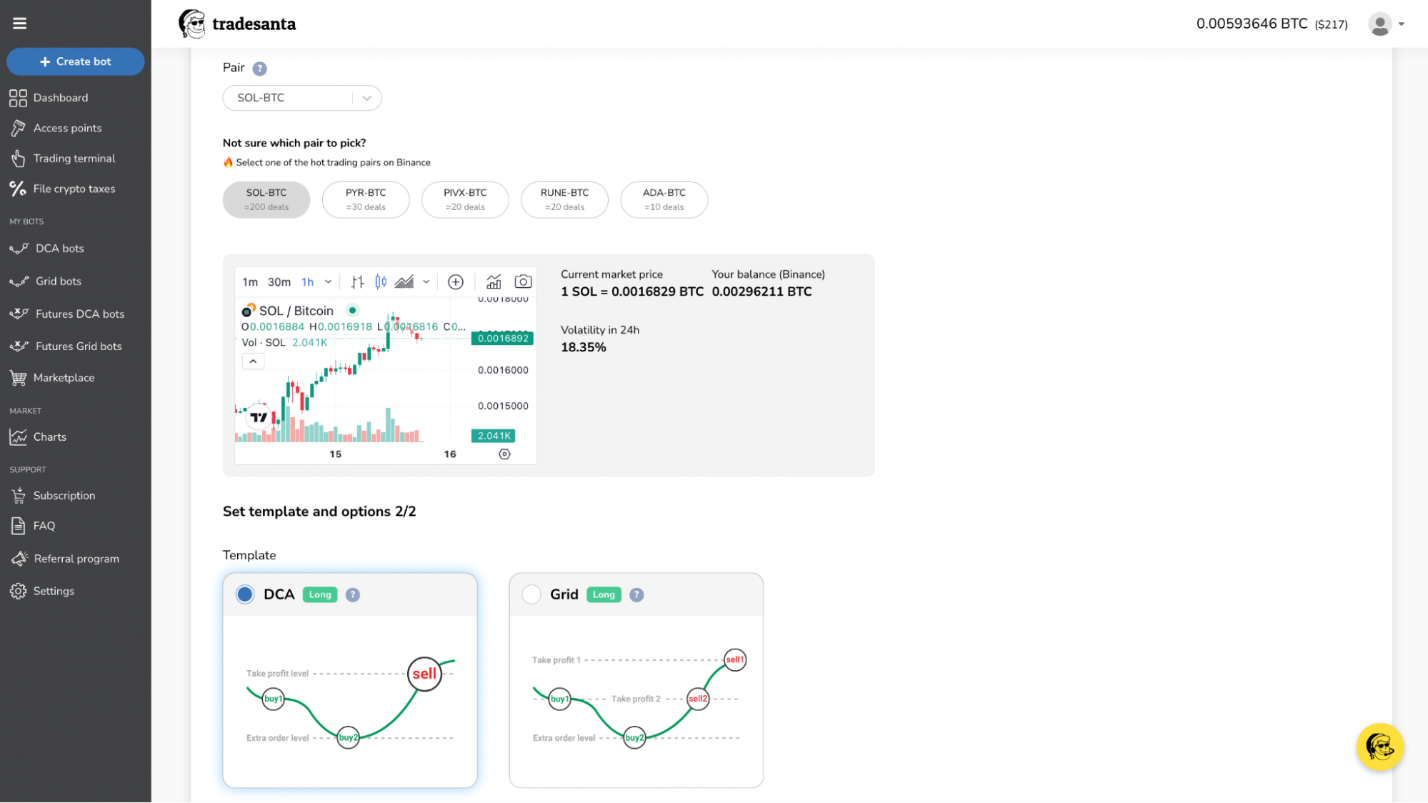The height and width of the screenshot is (803, 1428).
Task: Open the user account dropdown
Action: coord(1384,24)
